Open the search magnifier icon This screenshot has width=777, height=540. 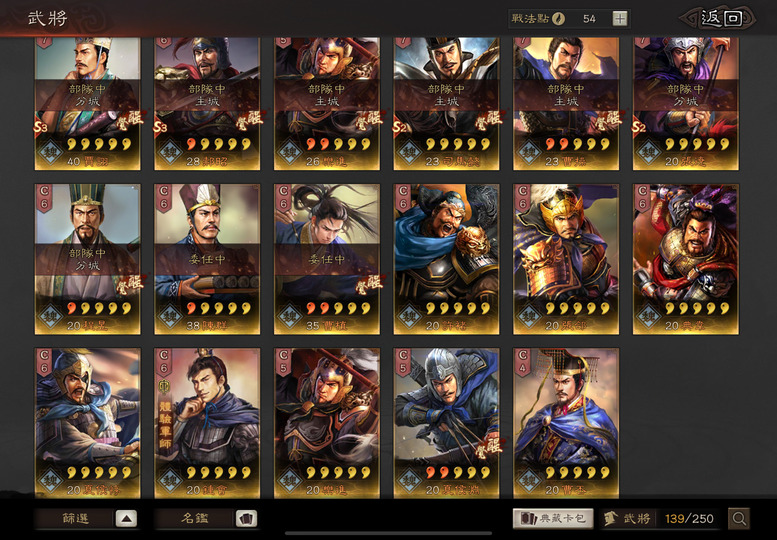(x=738, y=519)
